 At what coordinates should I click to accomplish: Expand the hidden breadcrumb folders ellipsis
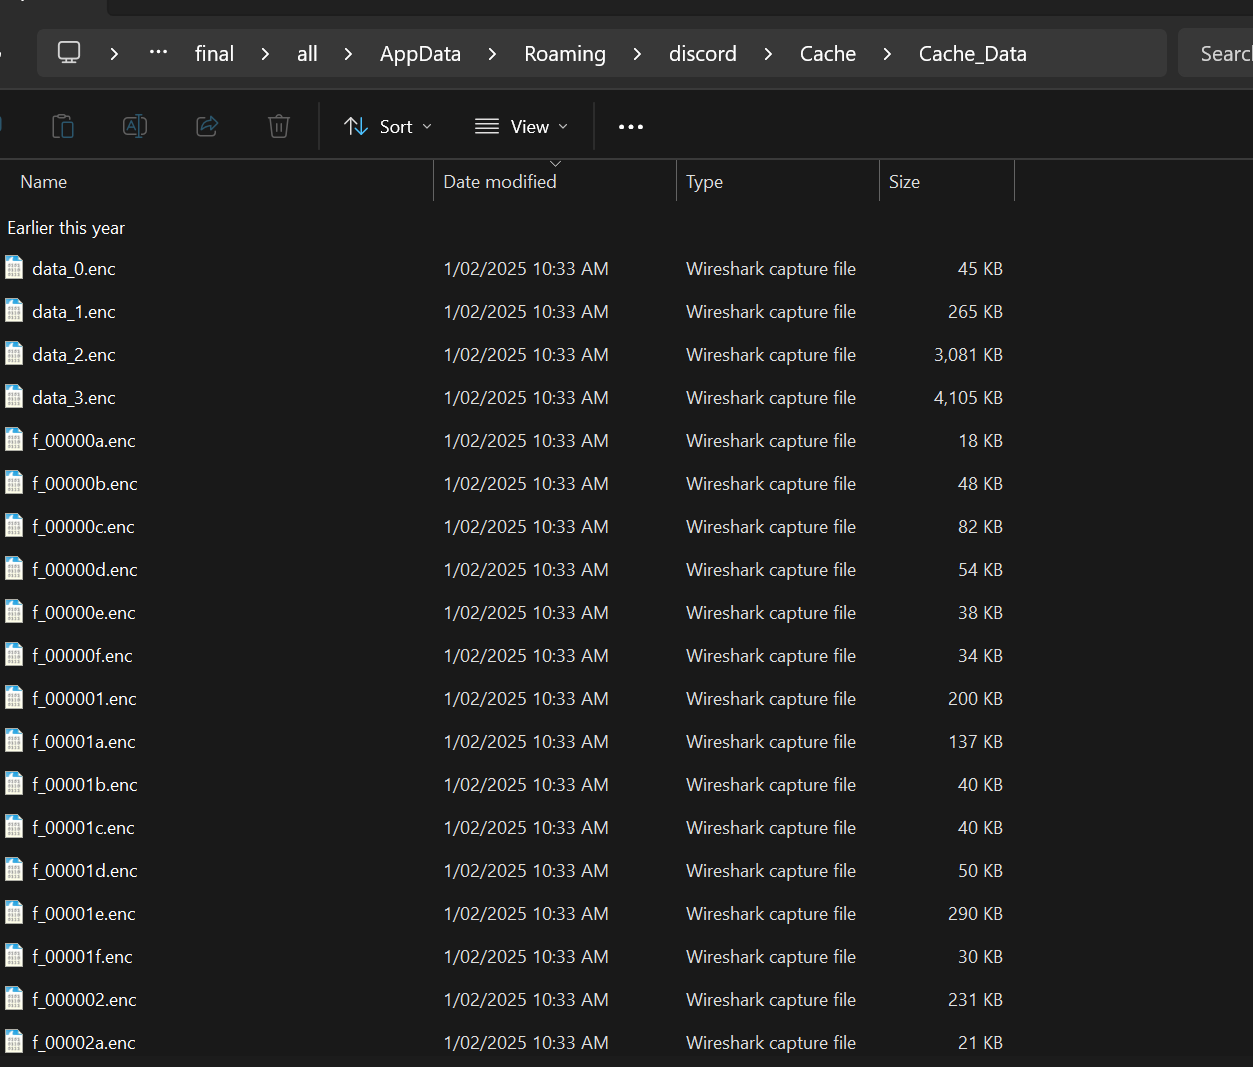158,52
